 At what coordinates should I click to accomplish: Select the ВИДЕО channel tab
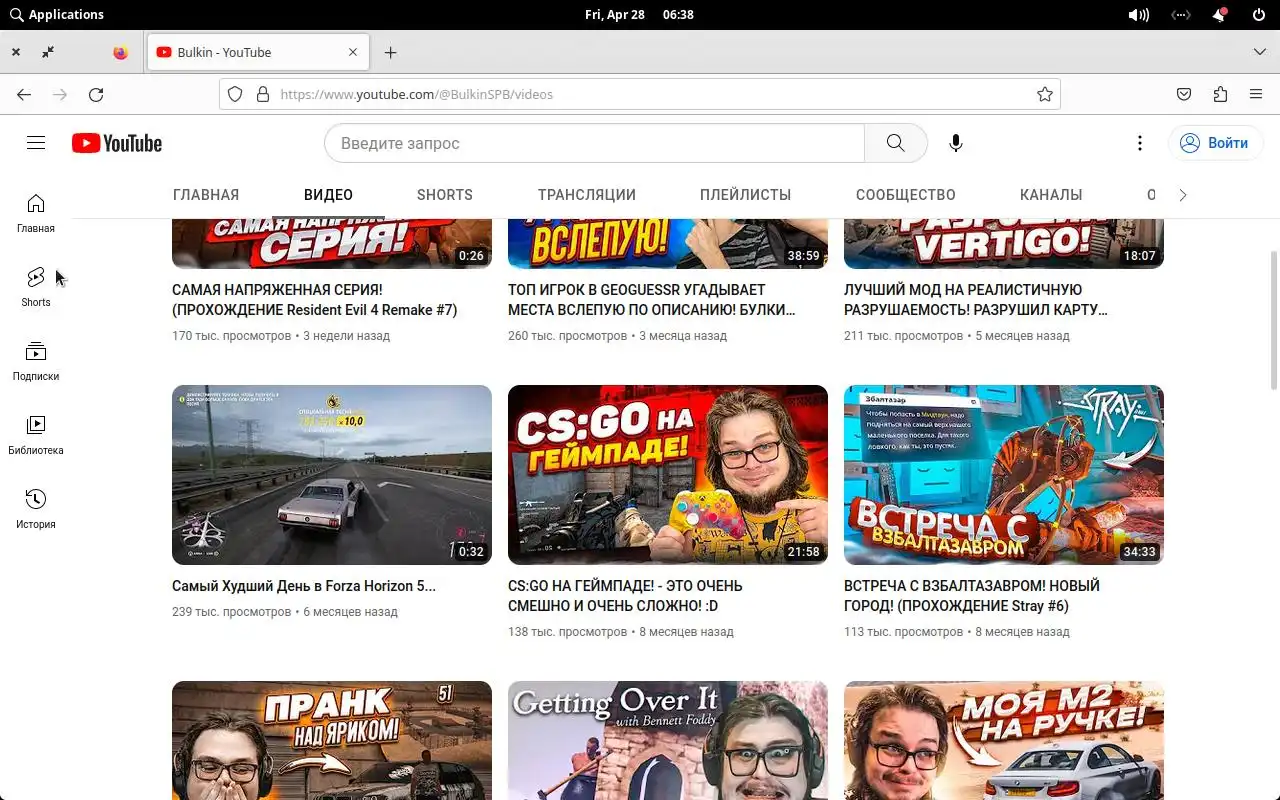coord(328,195)
